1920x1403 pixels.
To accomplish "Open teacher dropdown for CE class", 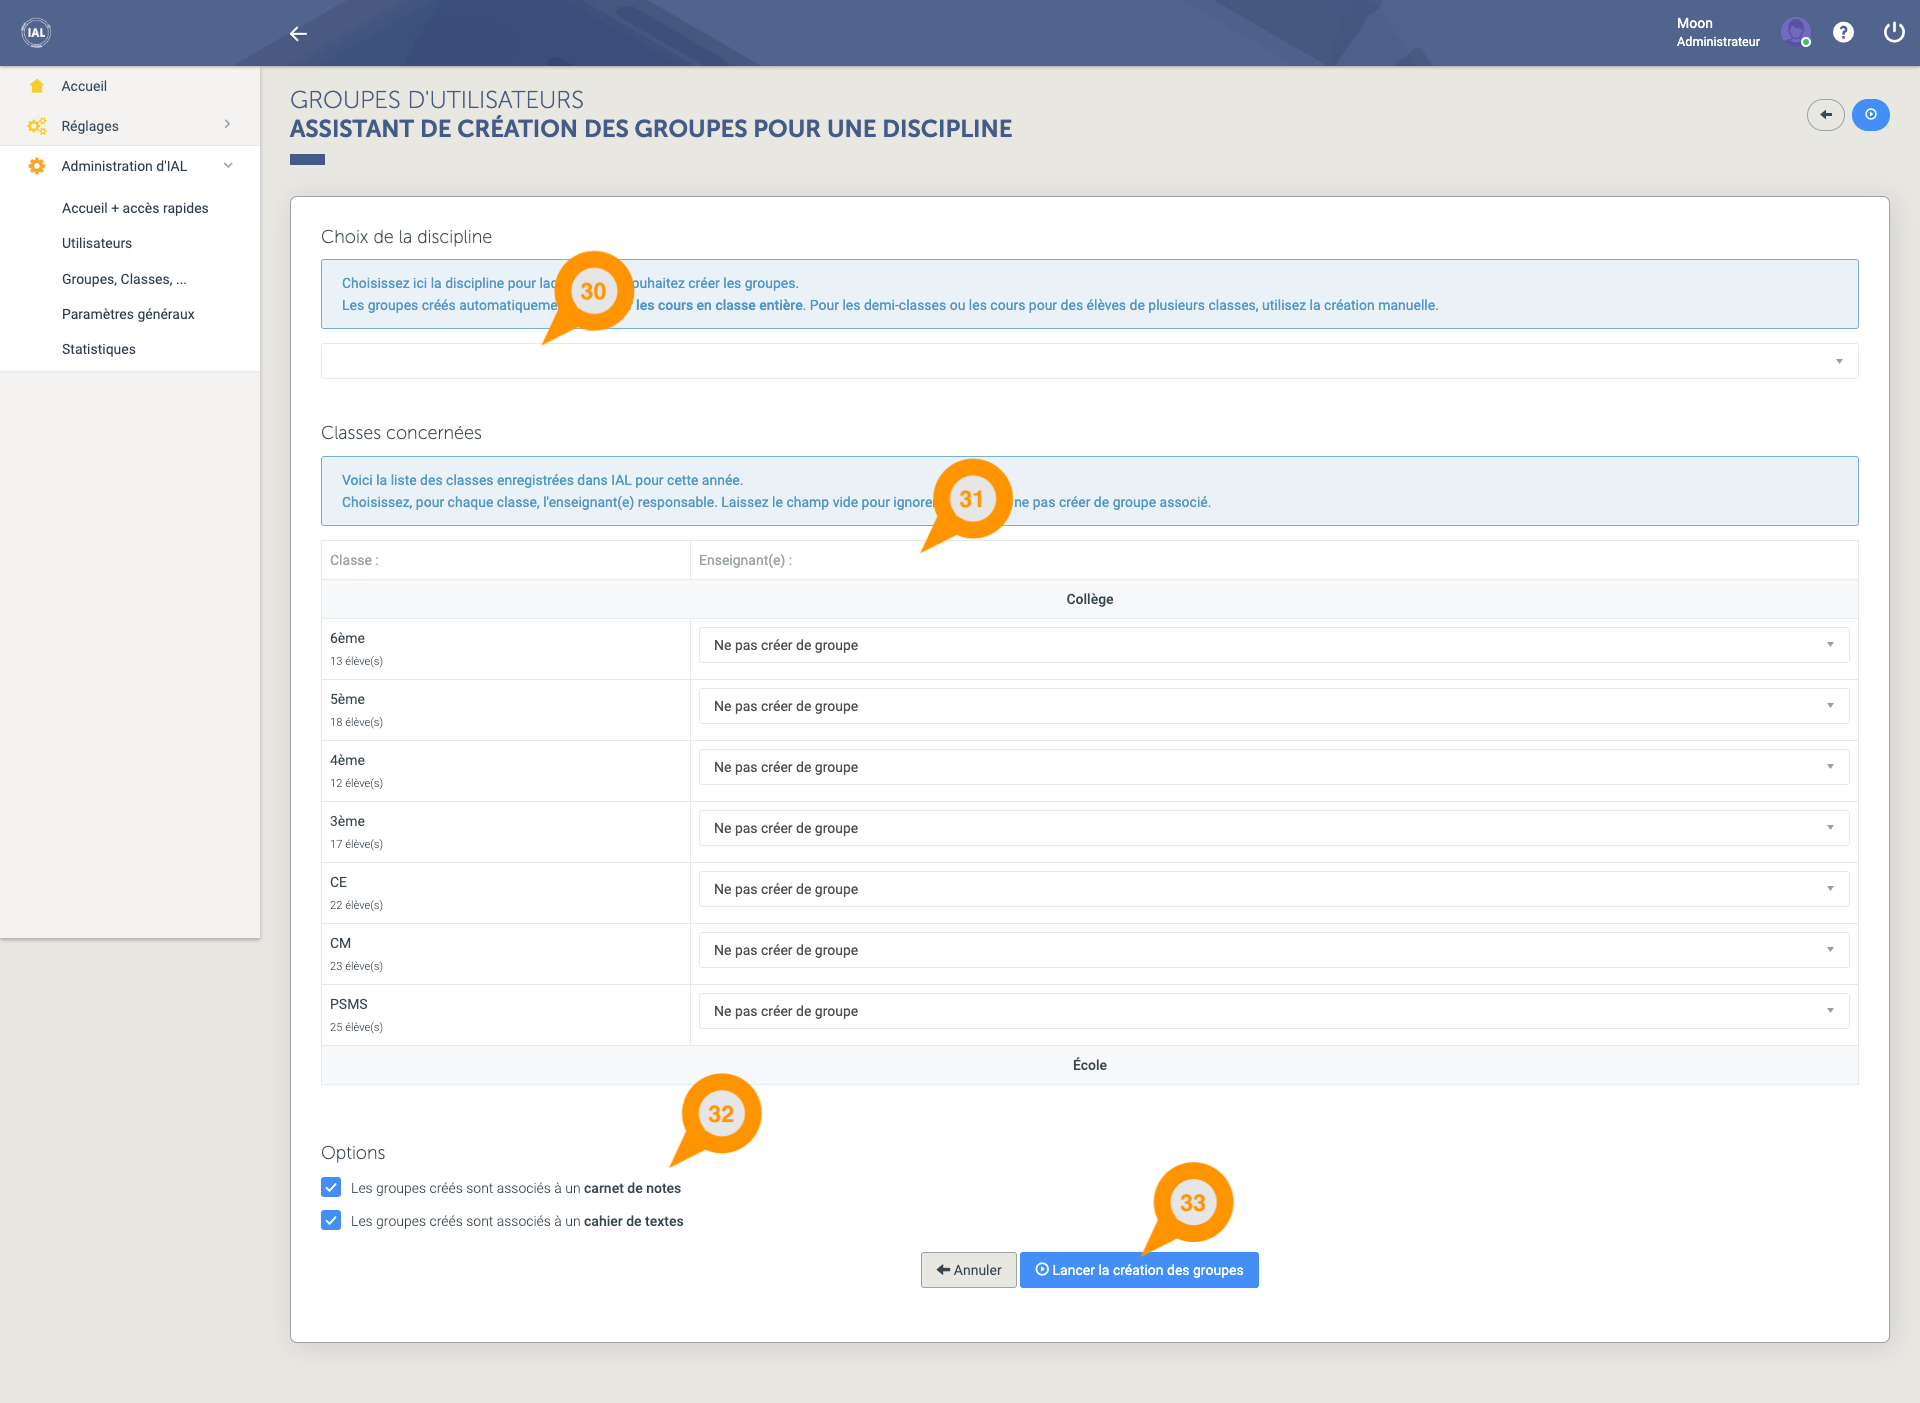I will coord(1274,889).
